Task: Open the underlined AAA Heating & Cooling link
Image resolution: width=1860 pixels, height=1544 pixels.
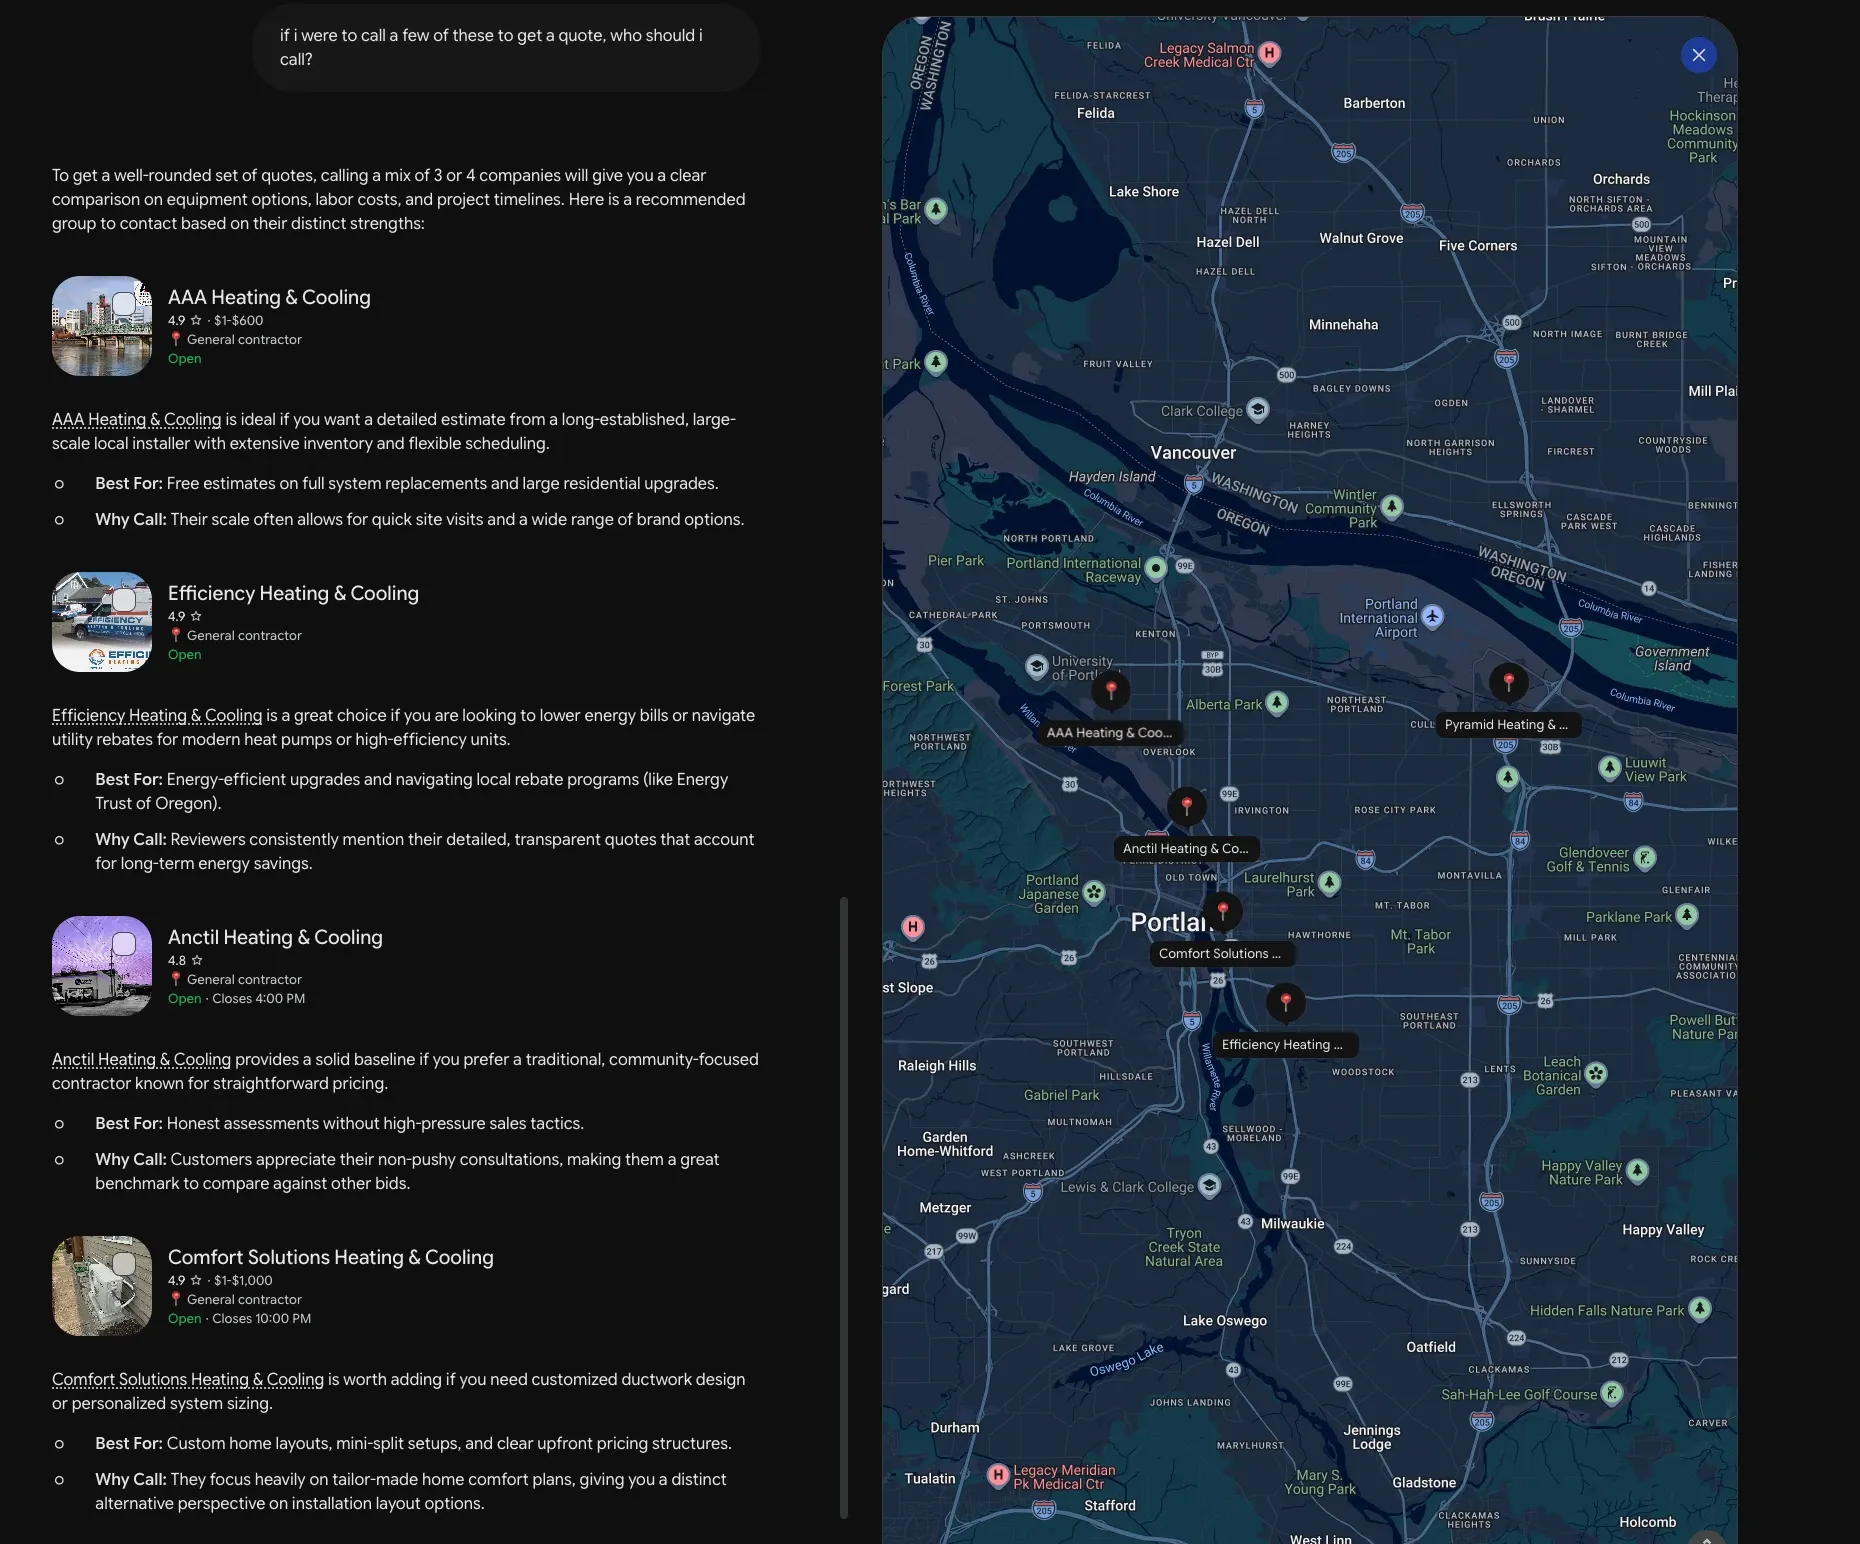Action: 136,419
